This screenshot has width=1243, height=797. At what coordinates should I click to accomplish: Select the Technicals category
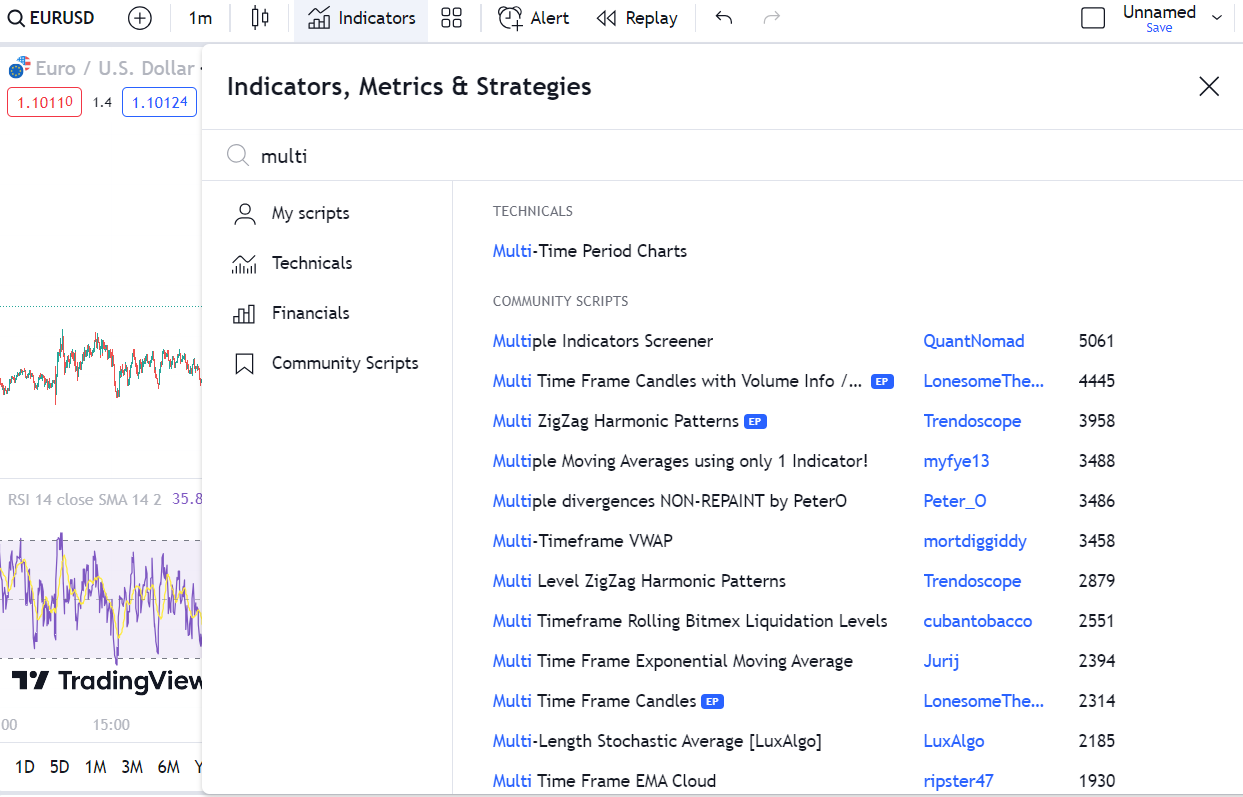tap(327, 263)
